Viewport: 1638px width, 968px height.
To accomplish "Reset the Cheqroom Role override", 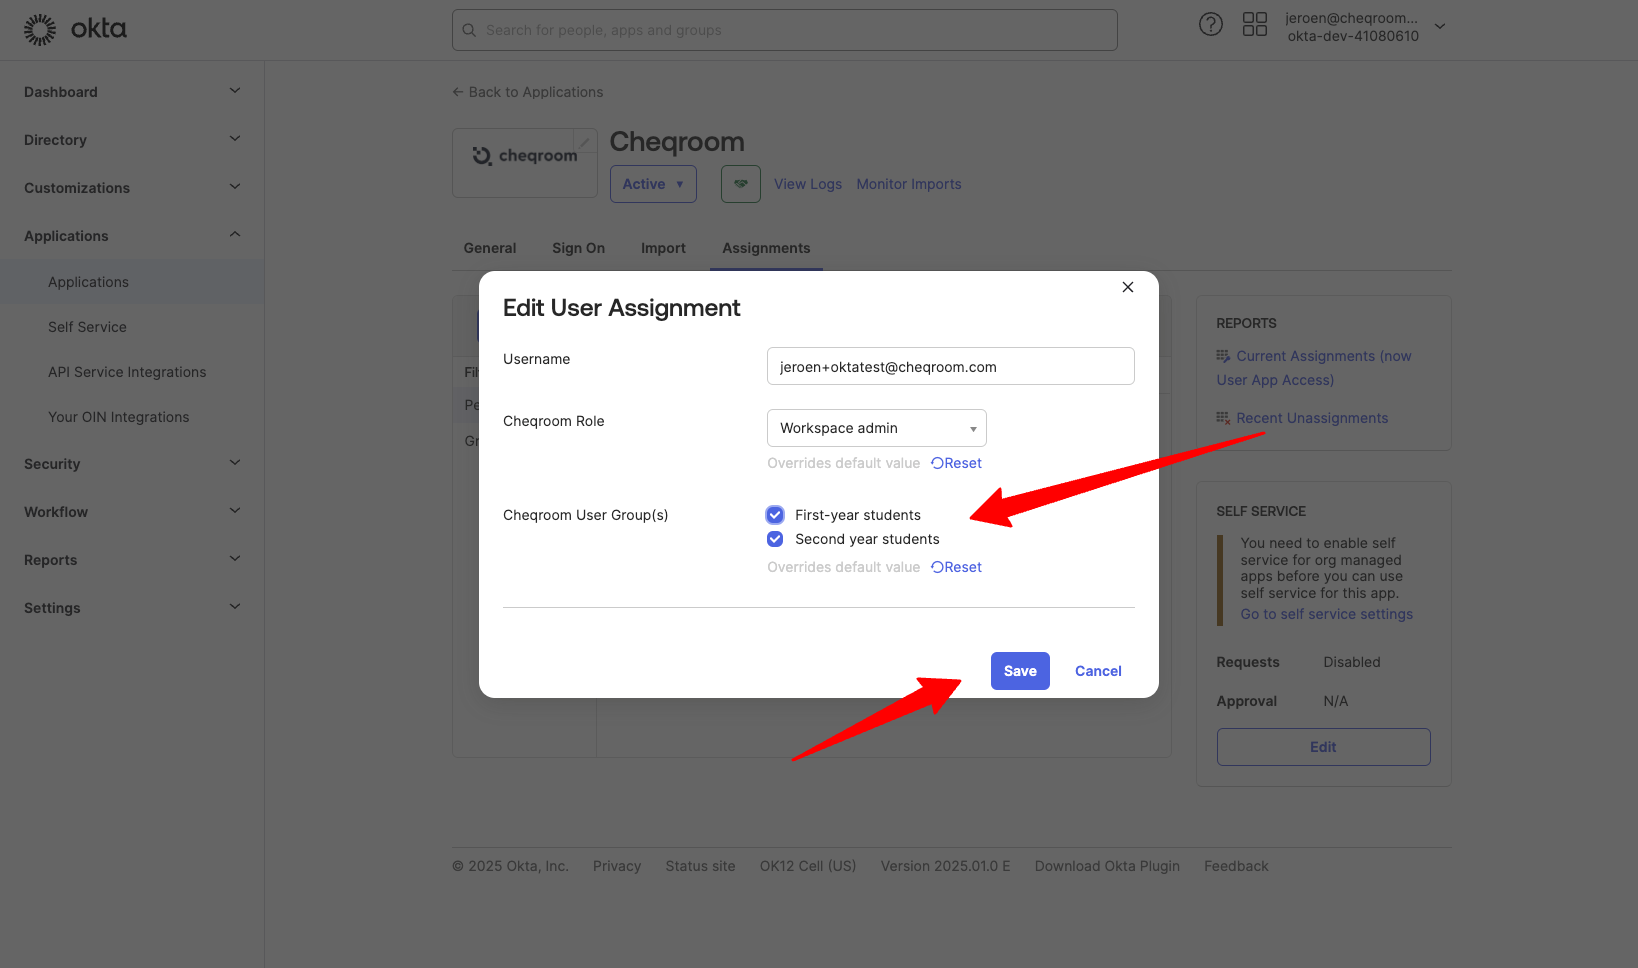I will [x=957, y=463].
